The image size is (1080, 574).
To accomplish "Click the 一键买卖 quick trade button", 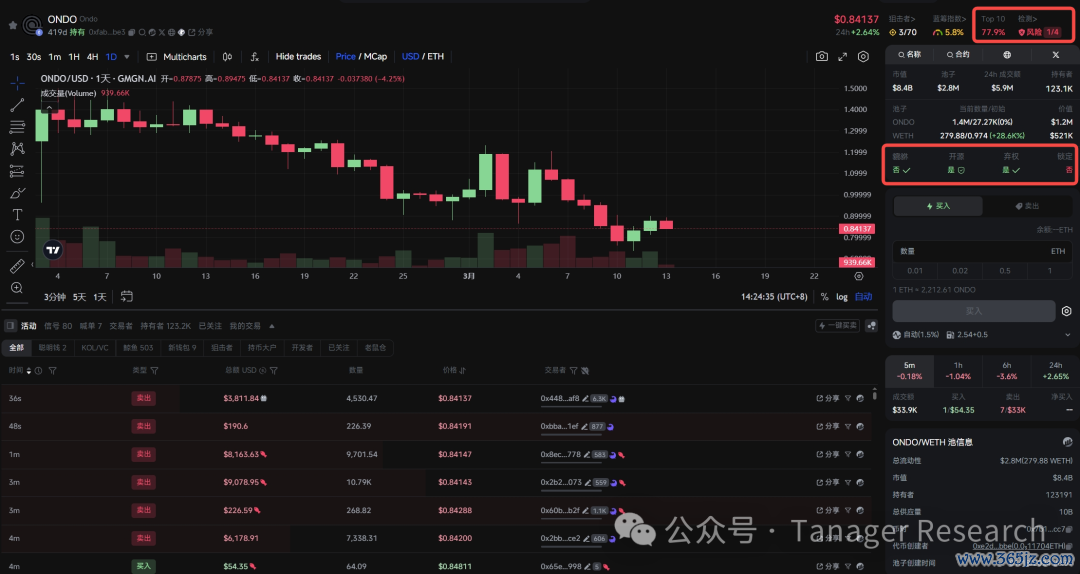I will (x=838, y=326).
